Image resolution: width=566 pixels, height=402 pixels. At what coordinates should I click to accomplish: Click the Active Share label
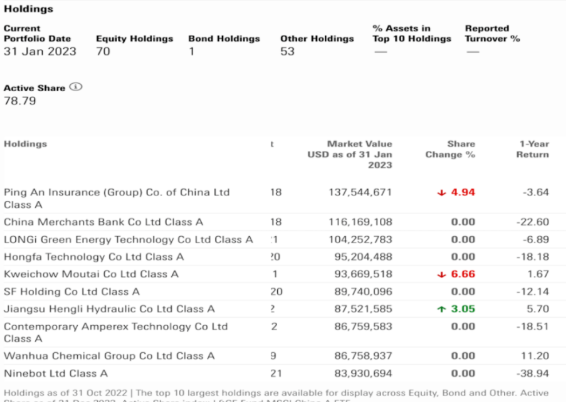tap(34, 88)
